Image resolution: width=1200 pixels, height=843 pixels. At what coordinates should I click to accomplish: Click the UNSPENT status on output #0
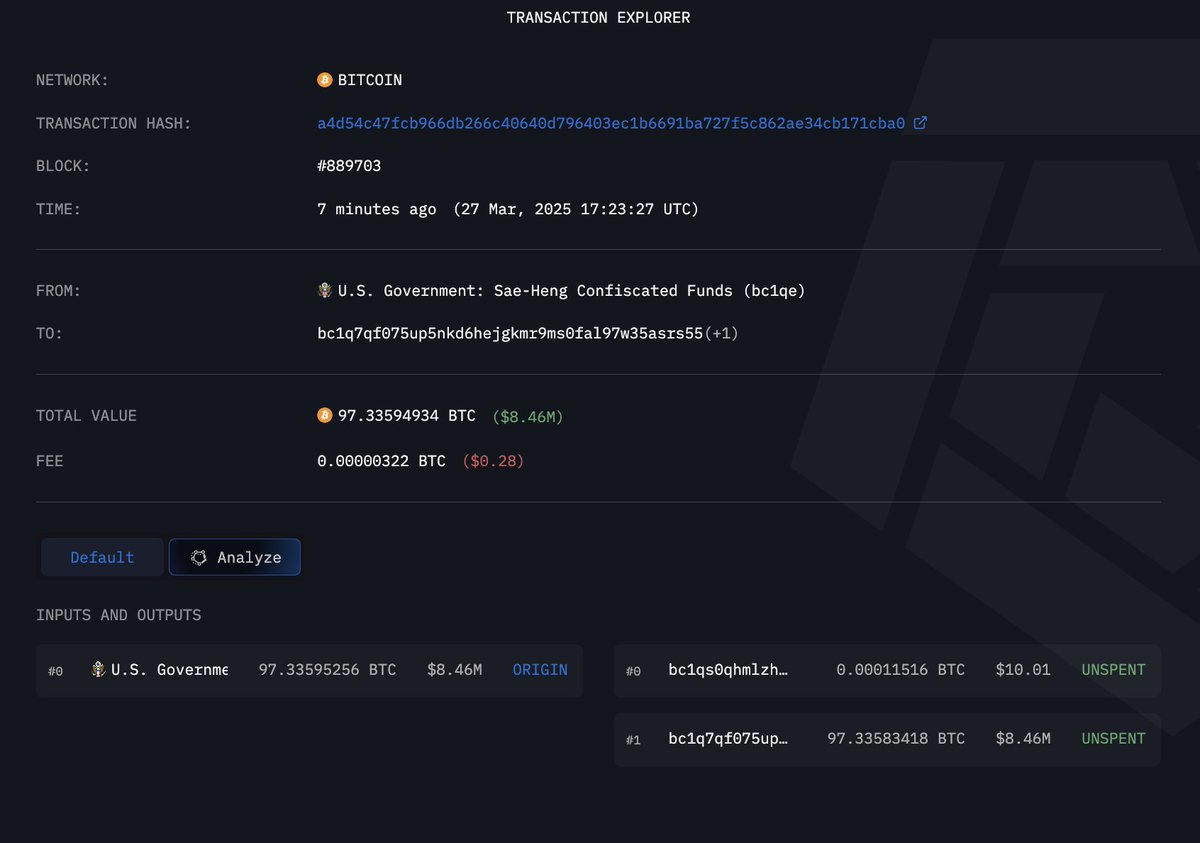click(1113, 670)
